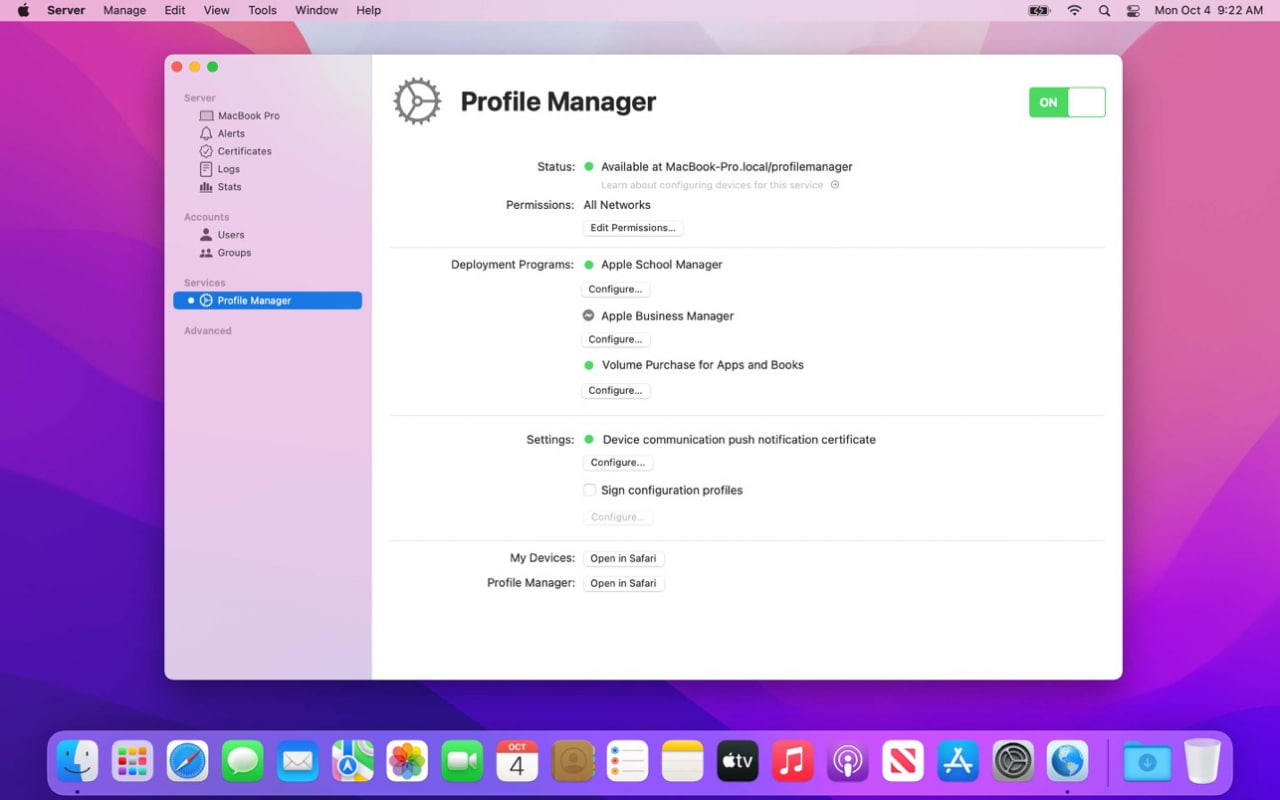Click the 'Apple School Manager' label

662,265
